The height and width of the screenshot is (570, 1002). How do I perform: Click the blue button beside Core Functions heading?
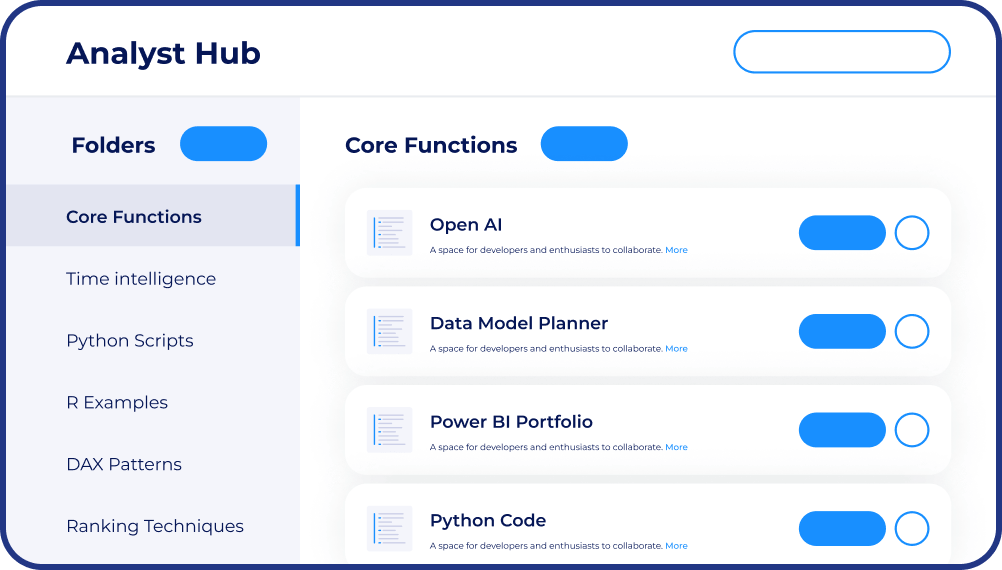tap(584, 144)
